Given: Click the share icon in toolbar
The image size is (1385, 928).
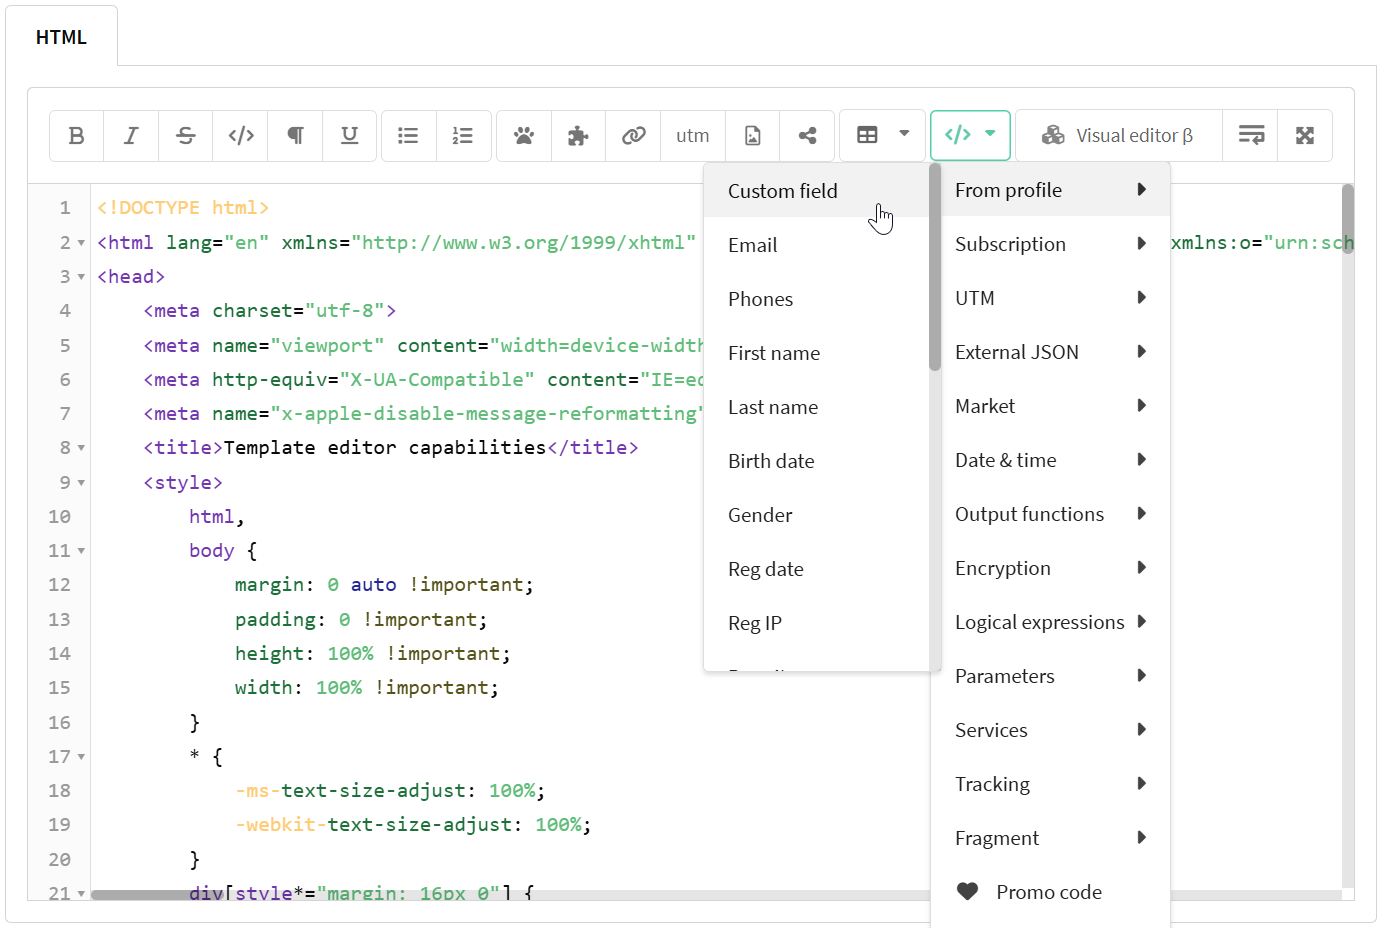Looking at the screenshot, I should coord(807,136).
